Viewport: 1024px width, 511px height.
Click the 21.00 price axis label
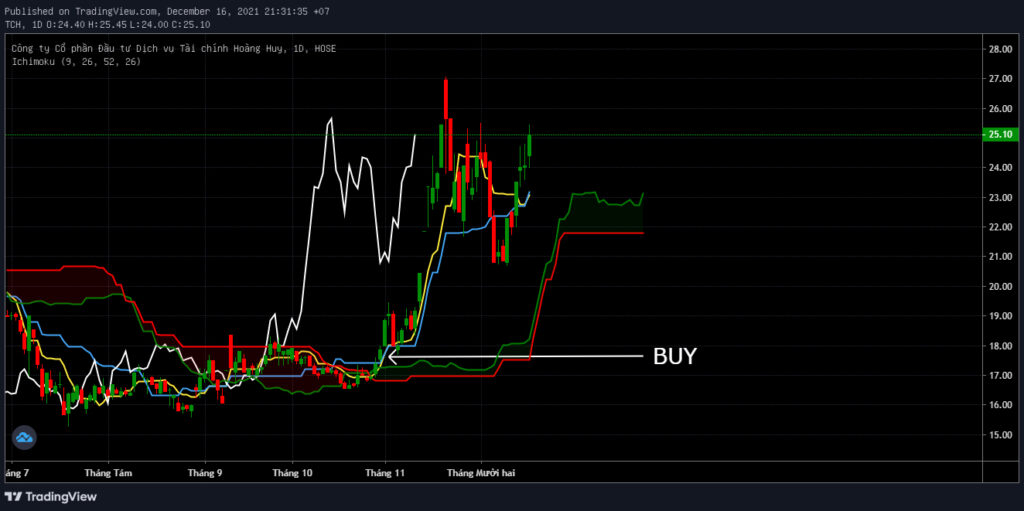pos(1000,257)
